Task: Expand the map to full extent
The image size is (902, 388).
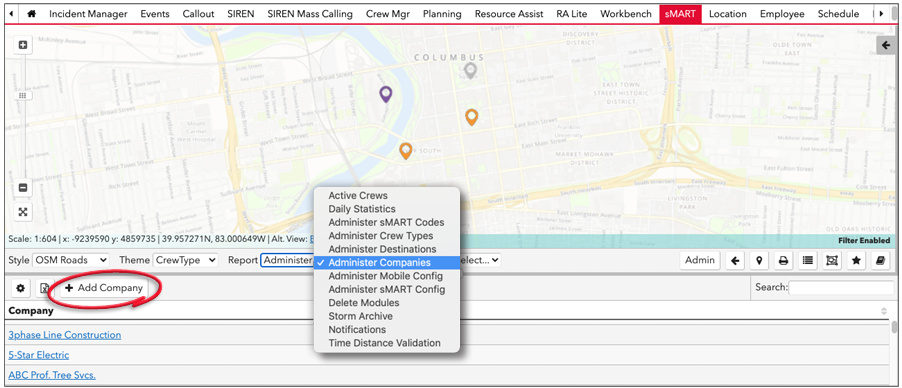Action: pyautogui.click(x=23, y=212)
